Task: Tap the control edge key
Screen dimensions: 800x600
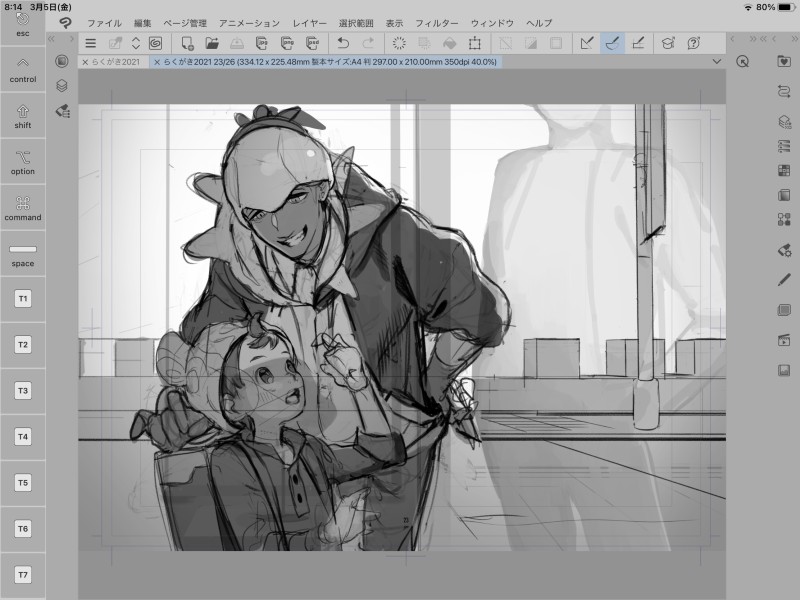Action: [x=22, y=69]
